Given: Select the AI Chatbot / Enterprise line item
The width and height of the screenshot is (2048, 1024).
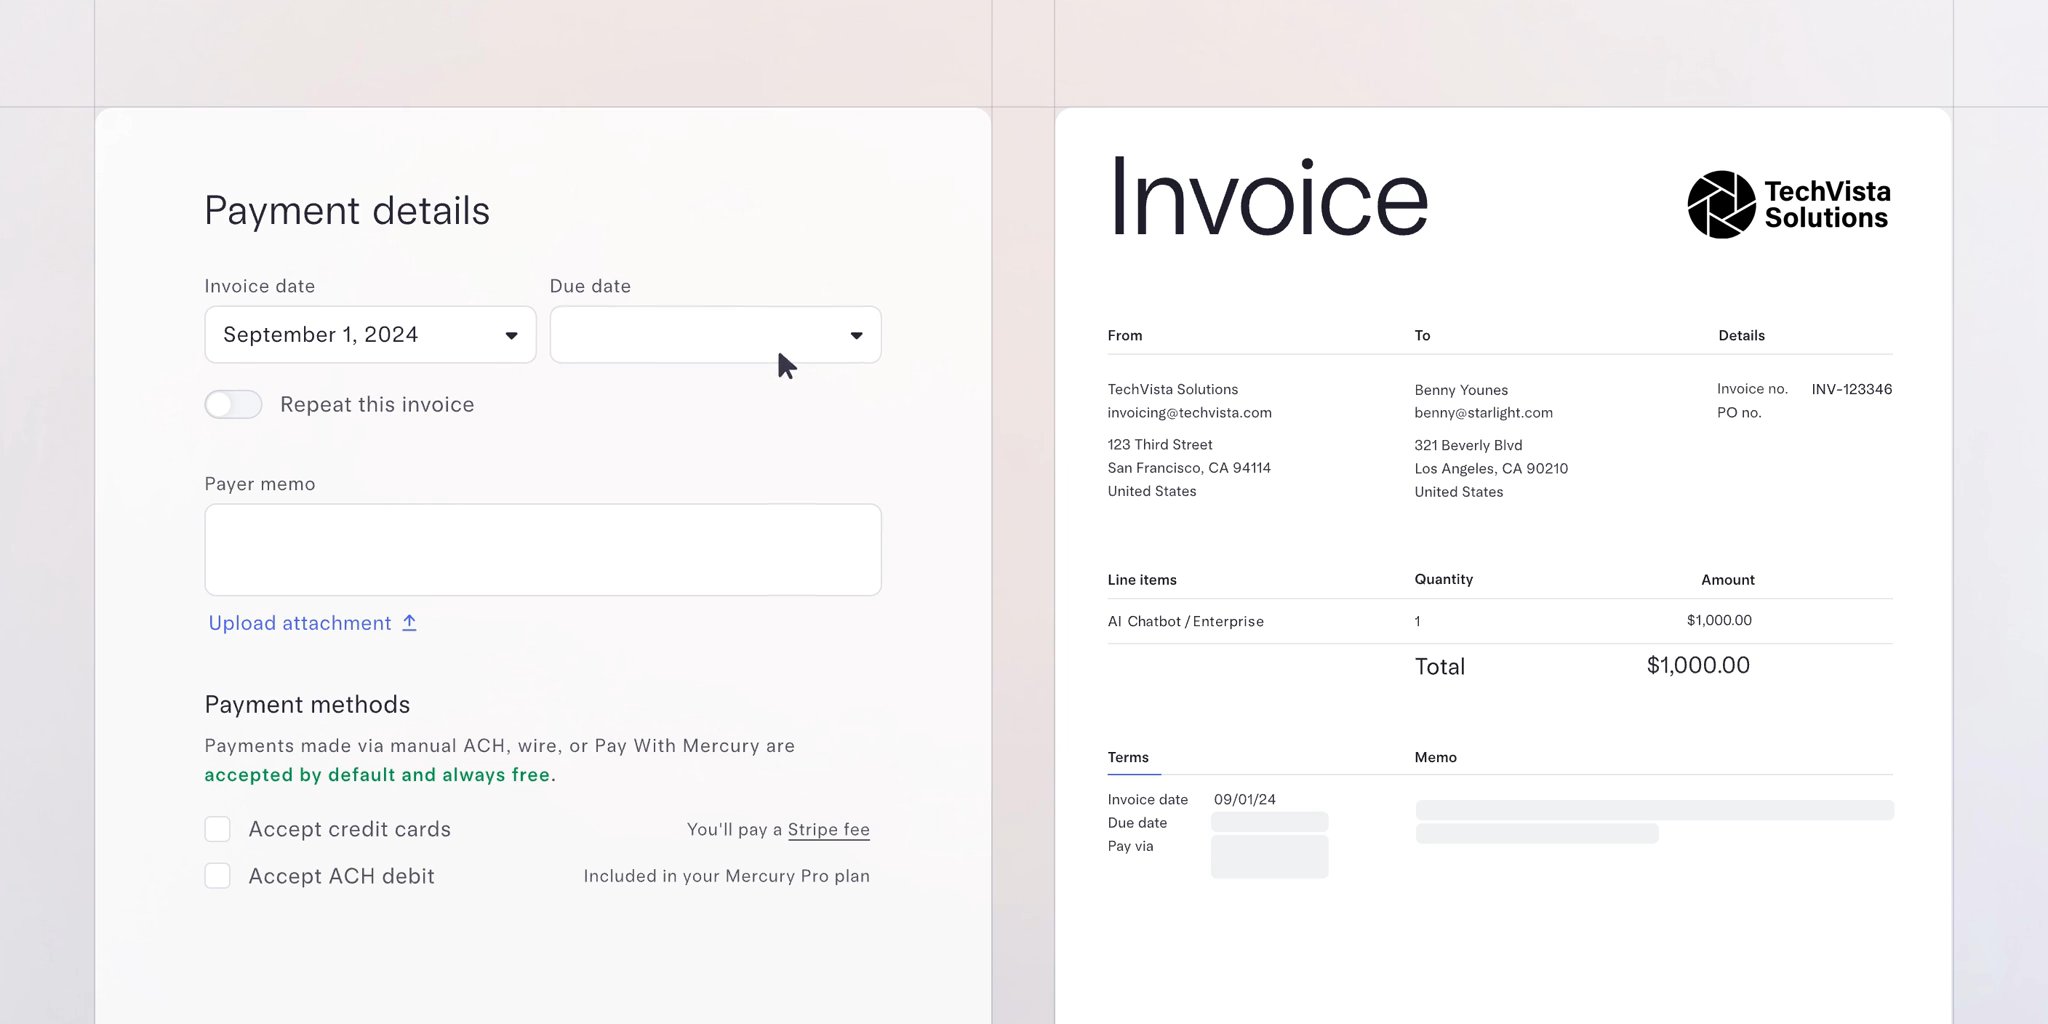Looking at the screenshot, I should (x=1185, y=621).
